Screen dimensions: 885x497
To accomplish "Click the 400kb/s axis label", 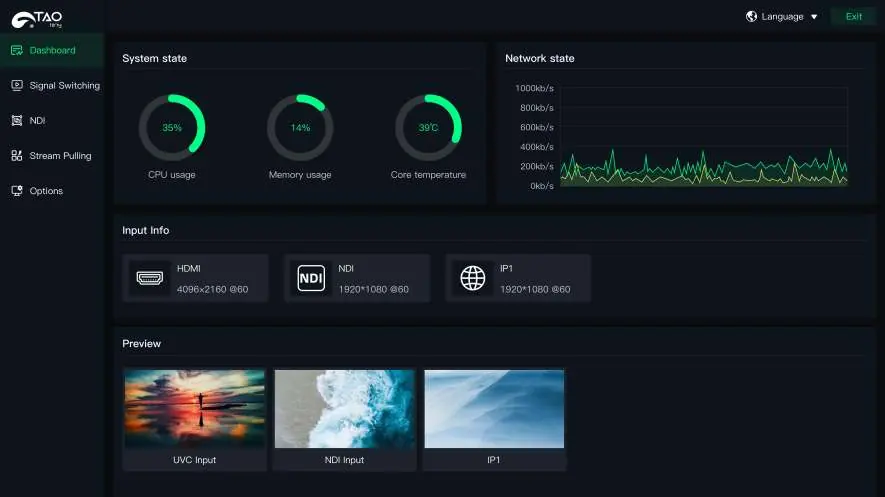I will (537, 147).
